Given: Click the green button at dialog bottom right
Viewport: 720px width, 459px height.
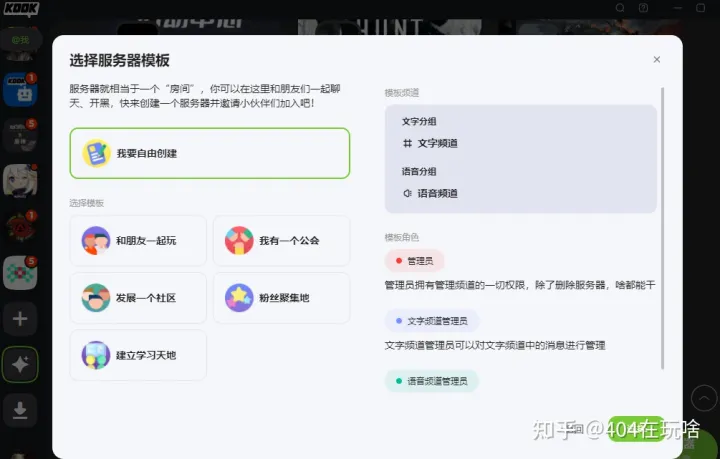Looking at the screenshot, I should point(636,429).
